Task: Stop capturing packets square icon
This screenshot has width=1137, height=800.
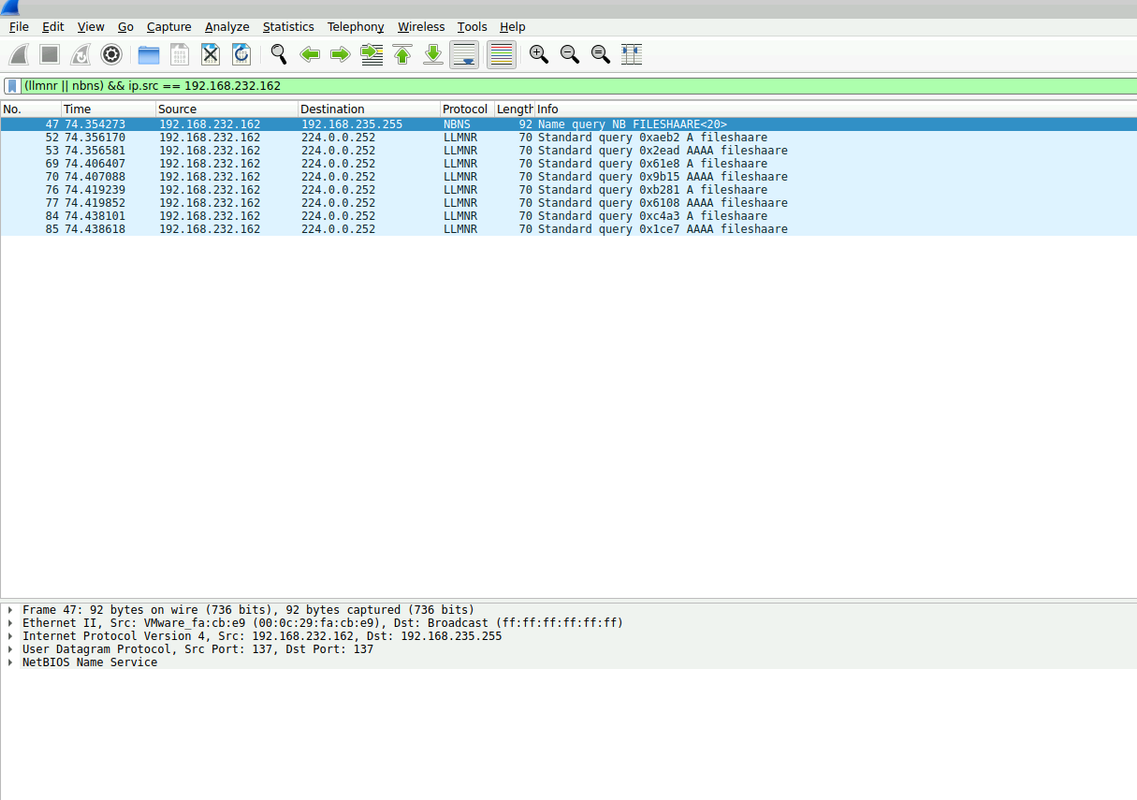Action: [49, 54]
